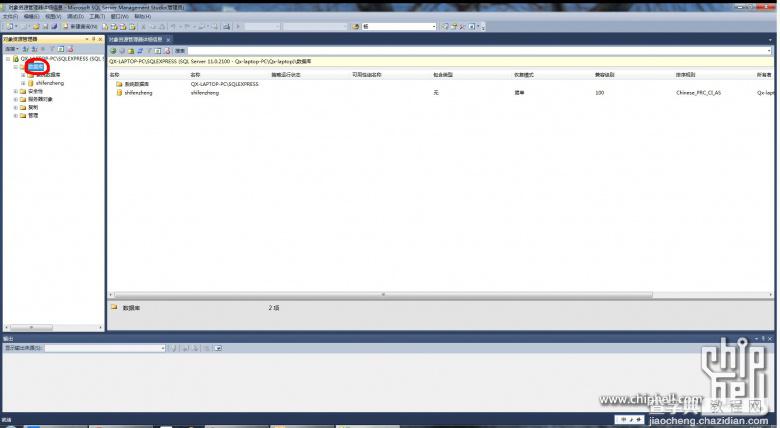Open the 帮助(H) menu
This screenshot has height=428, width=780.
click(x=142, y=16)
